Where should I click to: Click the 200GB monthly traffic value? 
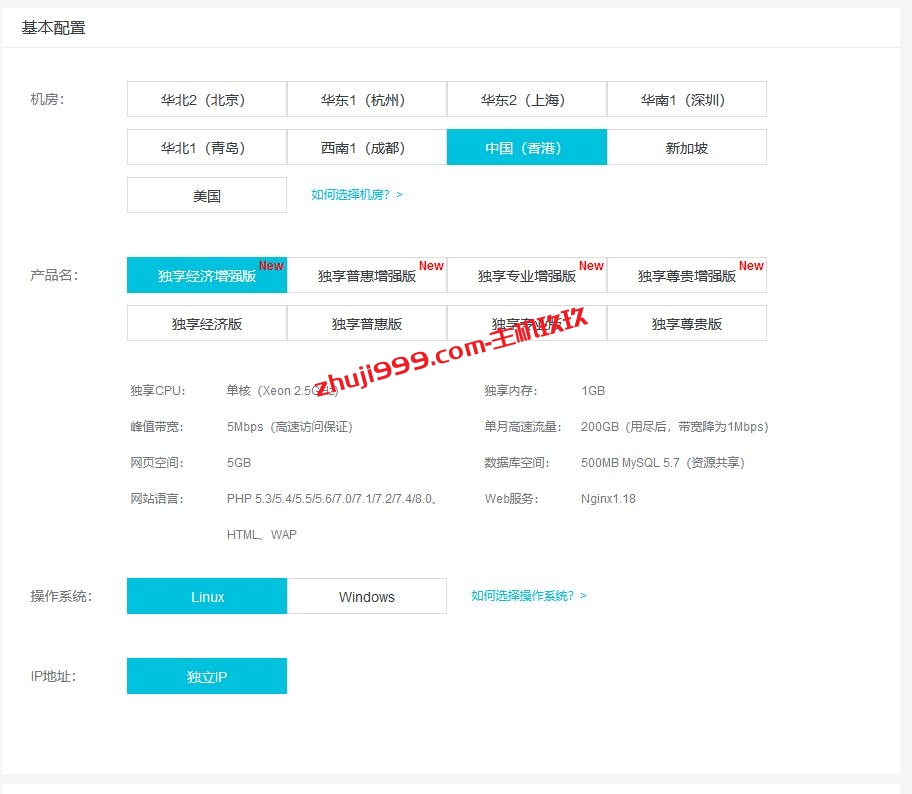point(675,427)
